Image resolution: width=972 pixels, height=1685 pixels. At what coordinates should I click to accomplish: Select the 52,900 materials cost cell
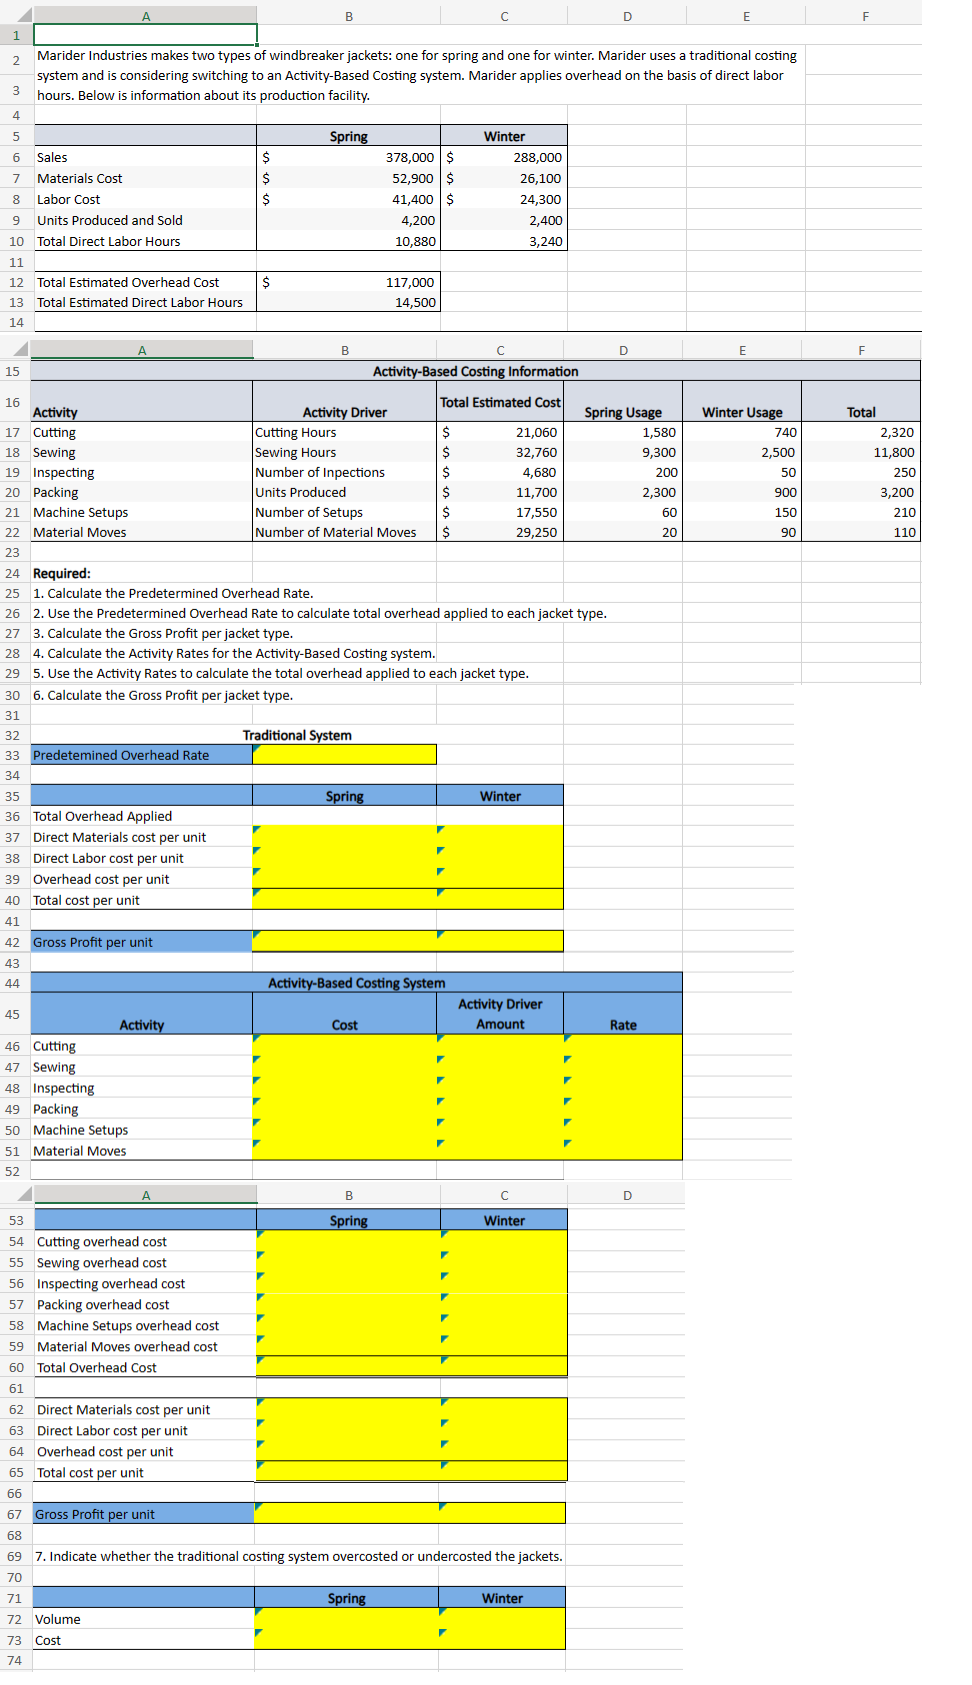348,178
